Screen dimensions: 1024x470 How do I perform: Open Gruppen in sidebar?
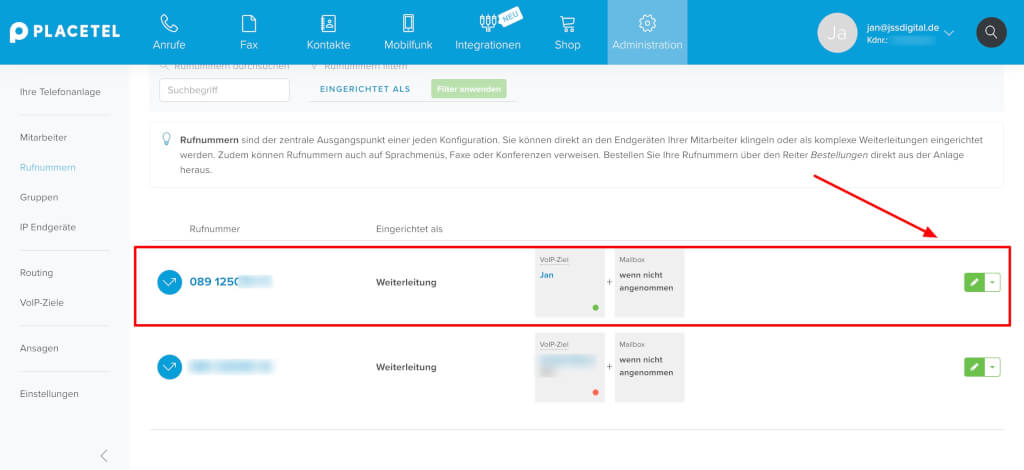click(x=39, y=197)
